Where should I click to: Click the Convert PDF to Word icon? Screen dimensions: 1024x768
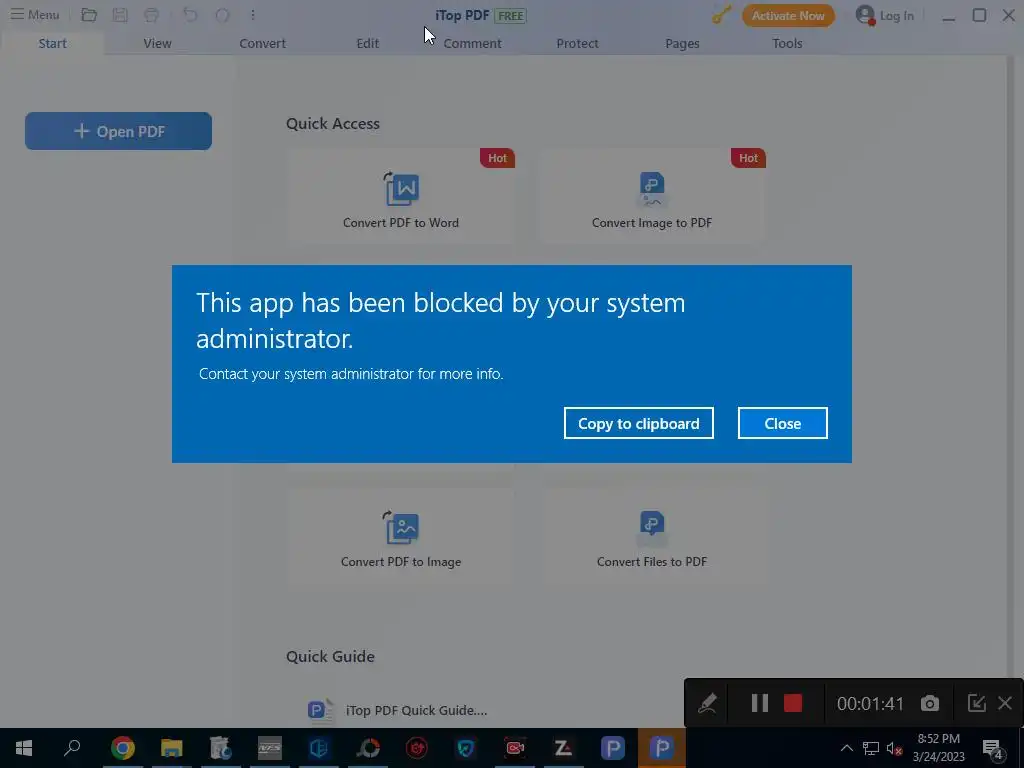[401, 189]
